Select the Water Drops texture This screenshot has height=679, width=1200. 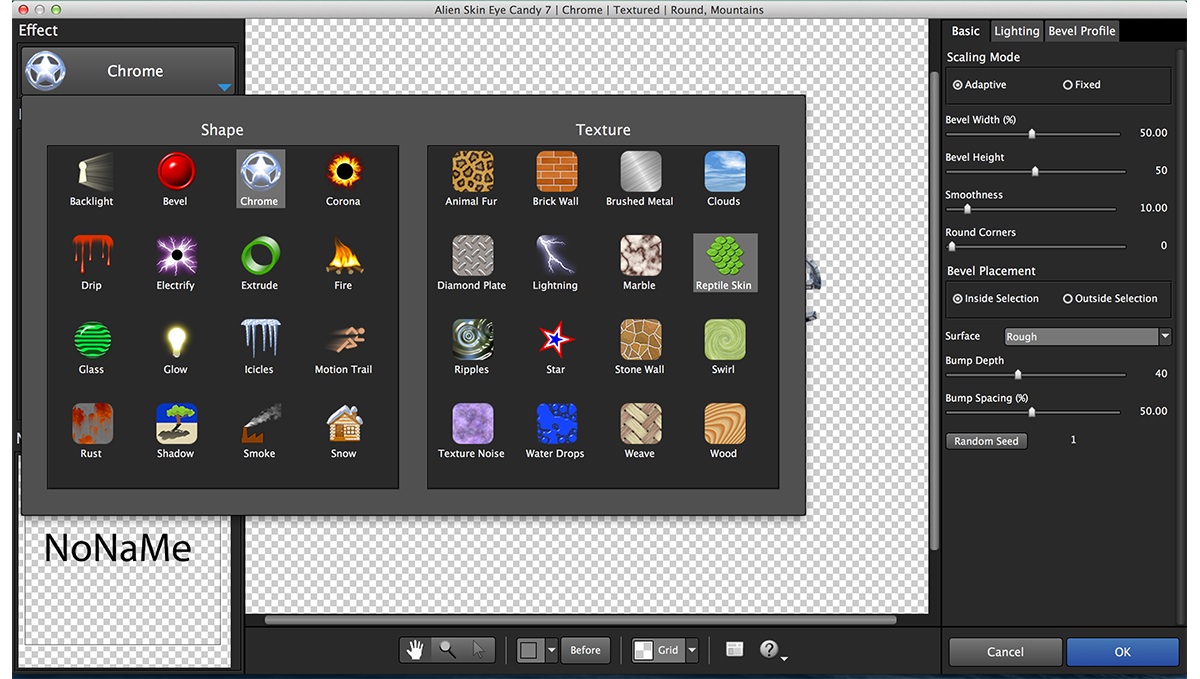point(555,430)
